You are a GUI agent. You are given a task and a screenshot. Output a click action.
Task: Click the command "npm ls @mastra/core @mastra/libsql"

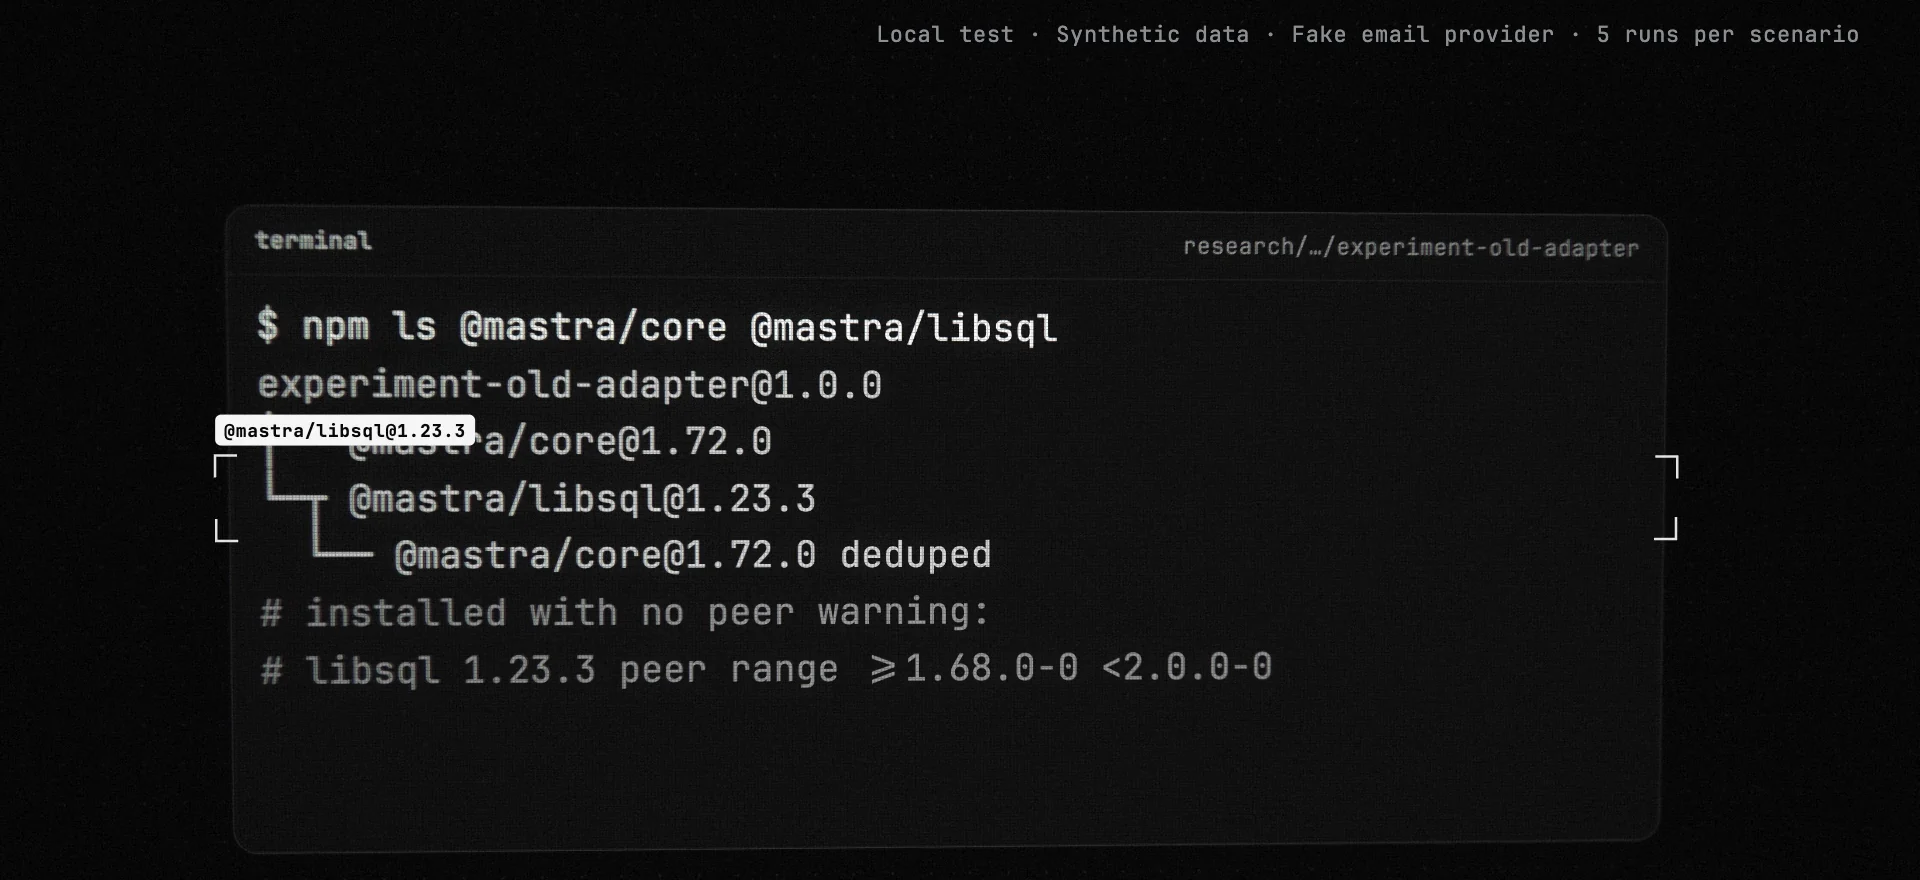pyautogui.click(x=680, y=327)
